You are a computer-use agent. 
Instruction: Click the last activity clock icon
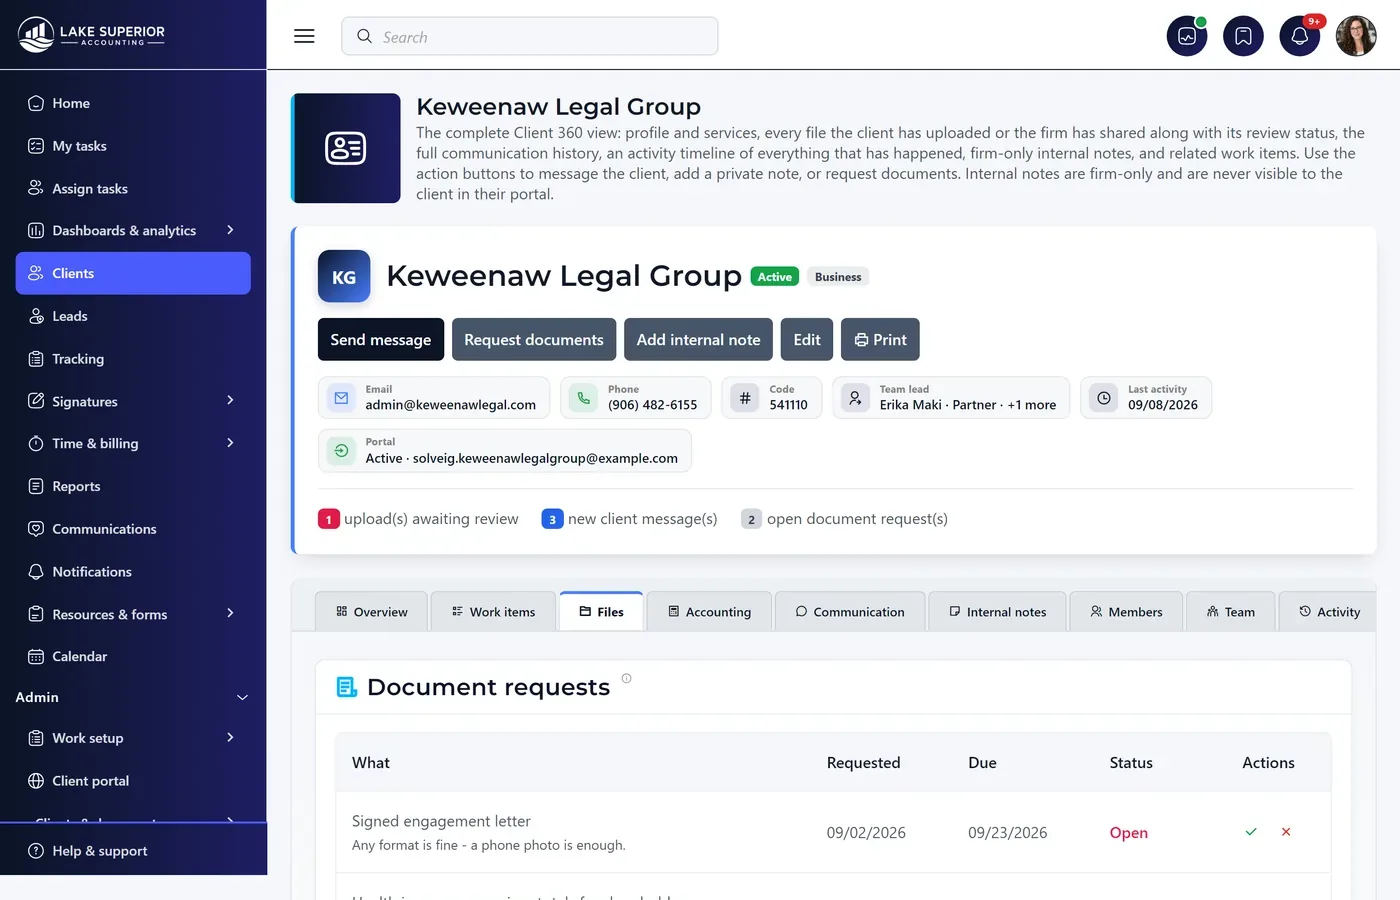pos(1104,398)
